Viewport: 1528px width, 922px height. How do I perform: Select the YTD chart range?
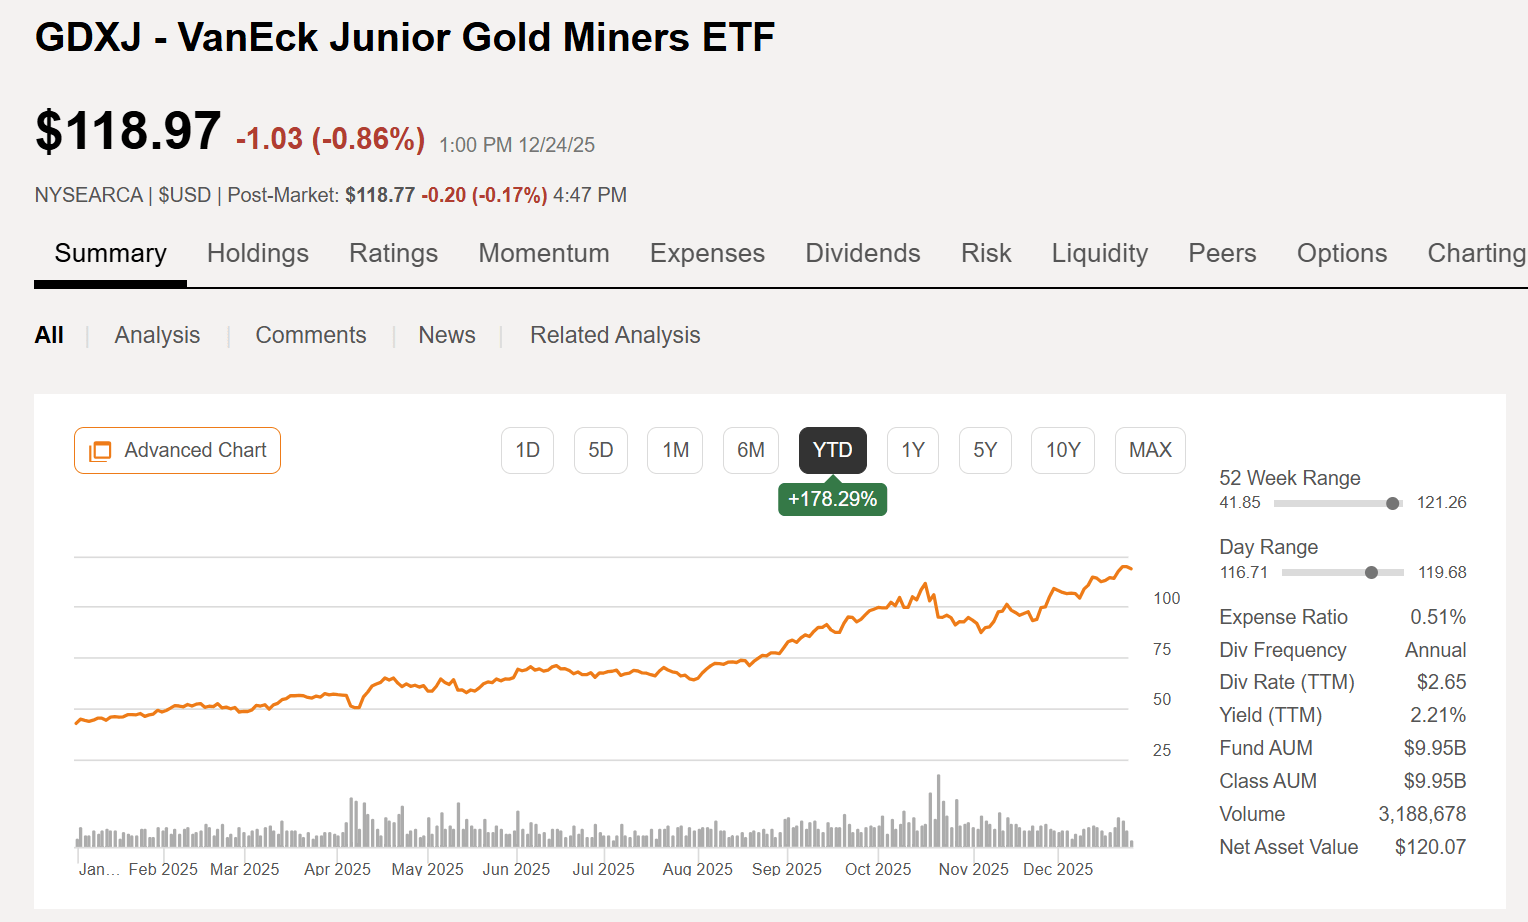(832, 450)
